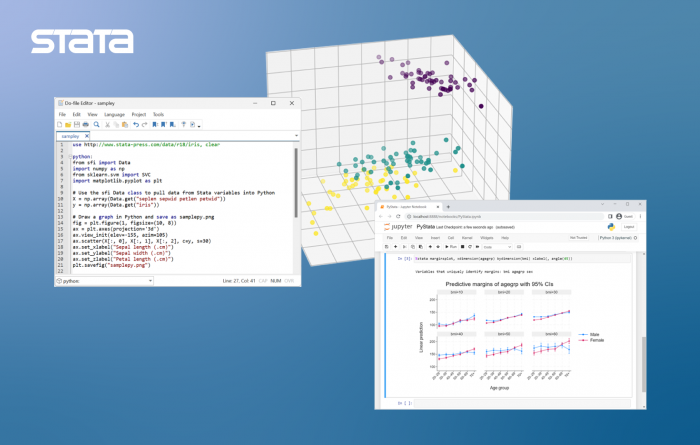Open the Jupyter Insert menu
The height and width of the screenshot is (445, 700).
pyautogui.click(x=435, y=238)
